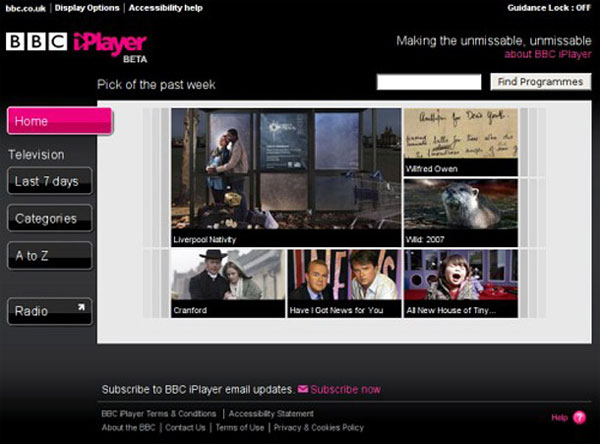Follow the Subscribe now link

click(345, 389)
